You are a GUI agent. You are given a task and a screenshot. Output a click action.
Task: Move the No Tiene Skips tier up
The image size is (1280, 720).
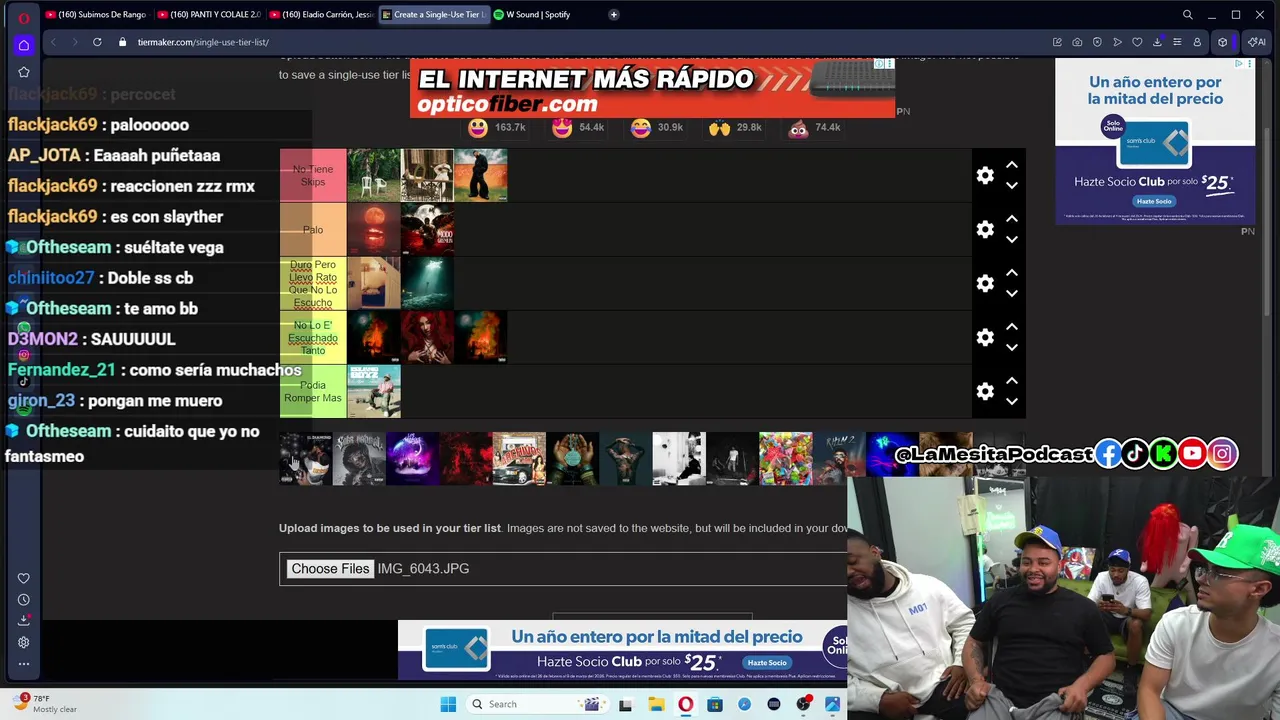pos(1011,165)
